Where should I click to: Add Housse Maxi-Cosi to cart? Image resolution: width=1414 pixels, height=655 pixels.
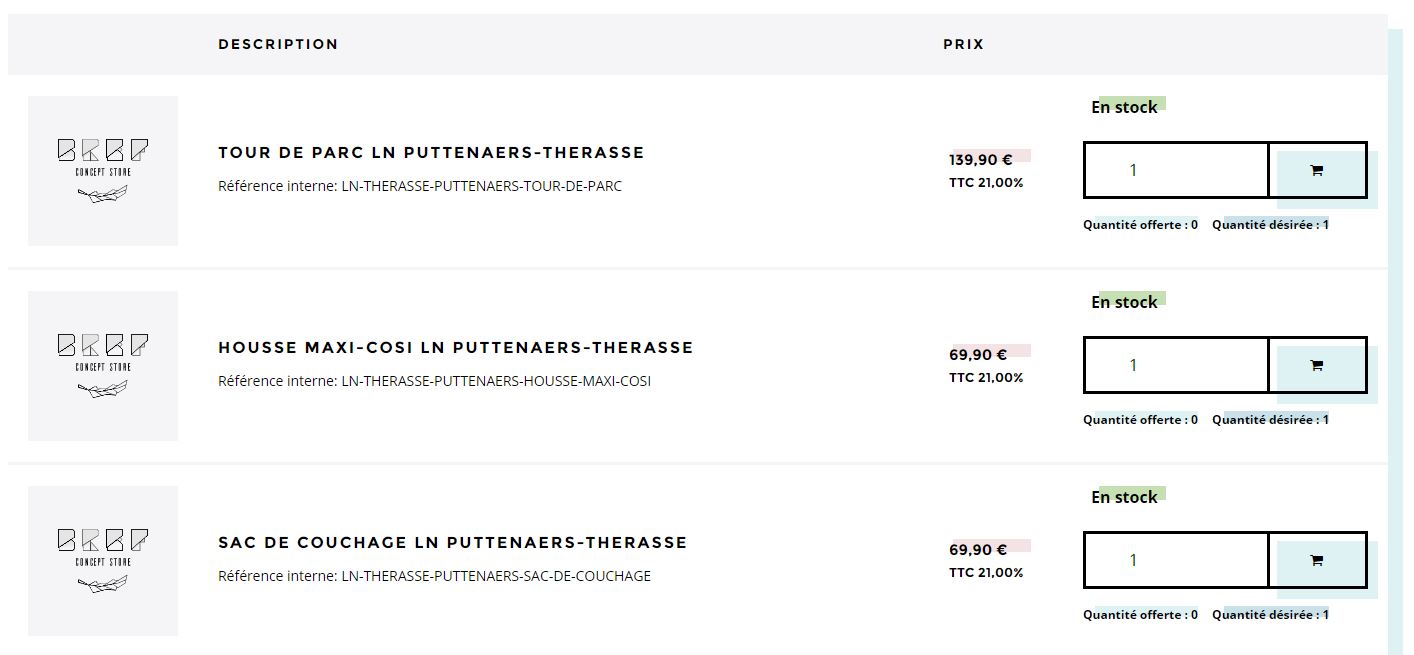[x=1317, y=366]
